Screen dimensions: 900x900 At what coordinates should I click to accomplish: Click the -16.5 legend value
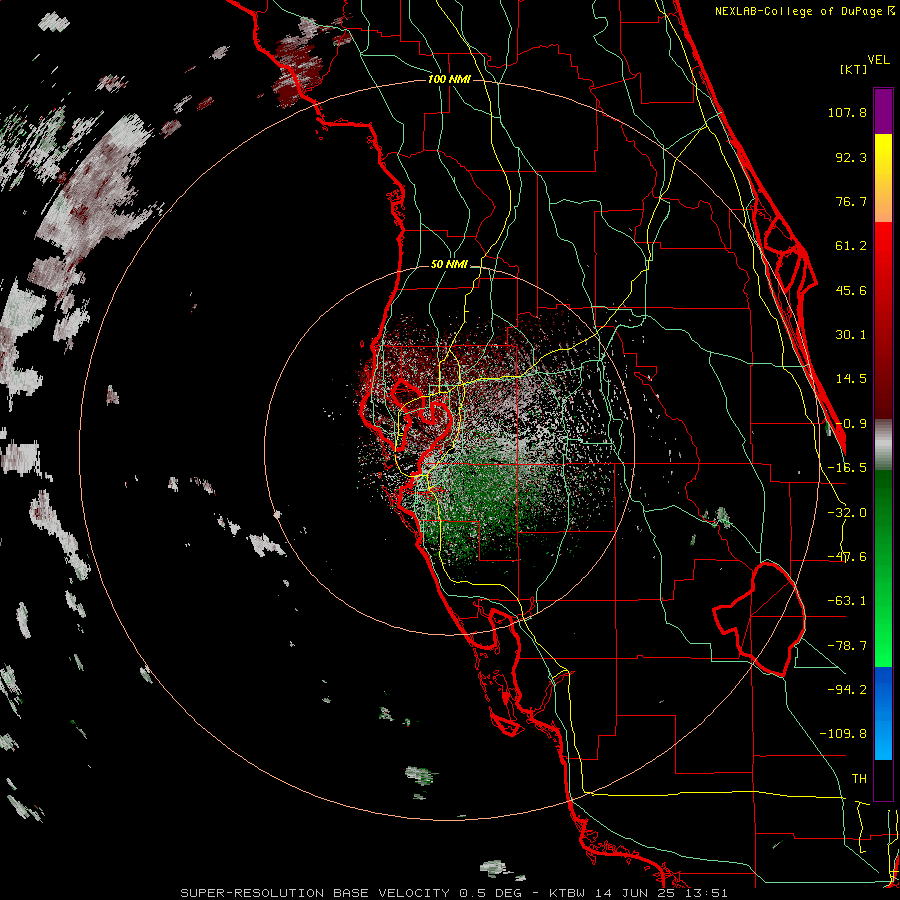[847, 468]
